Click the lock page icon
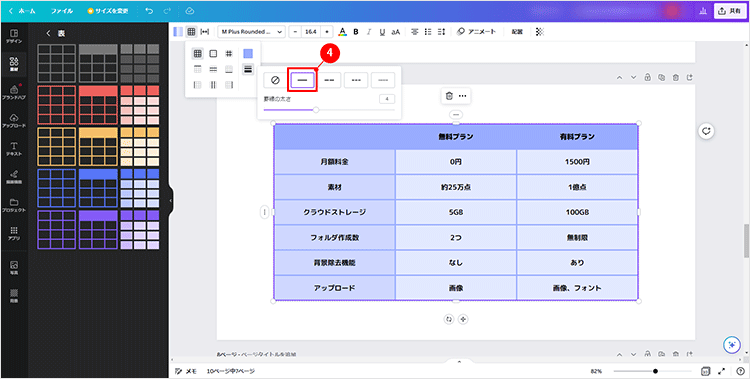Screen dimensions: 750x379 647,78
